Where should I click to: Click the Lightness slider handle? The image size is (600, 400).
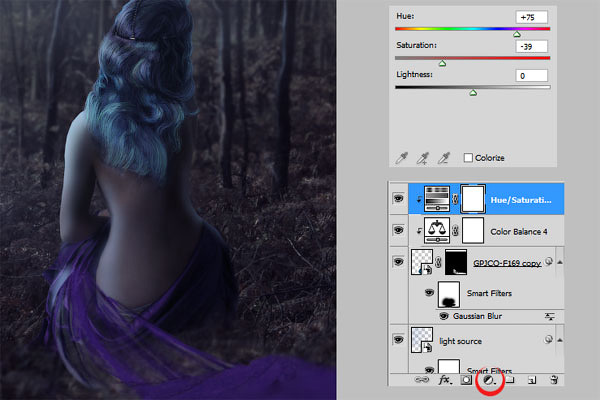pos(473,92)
